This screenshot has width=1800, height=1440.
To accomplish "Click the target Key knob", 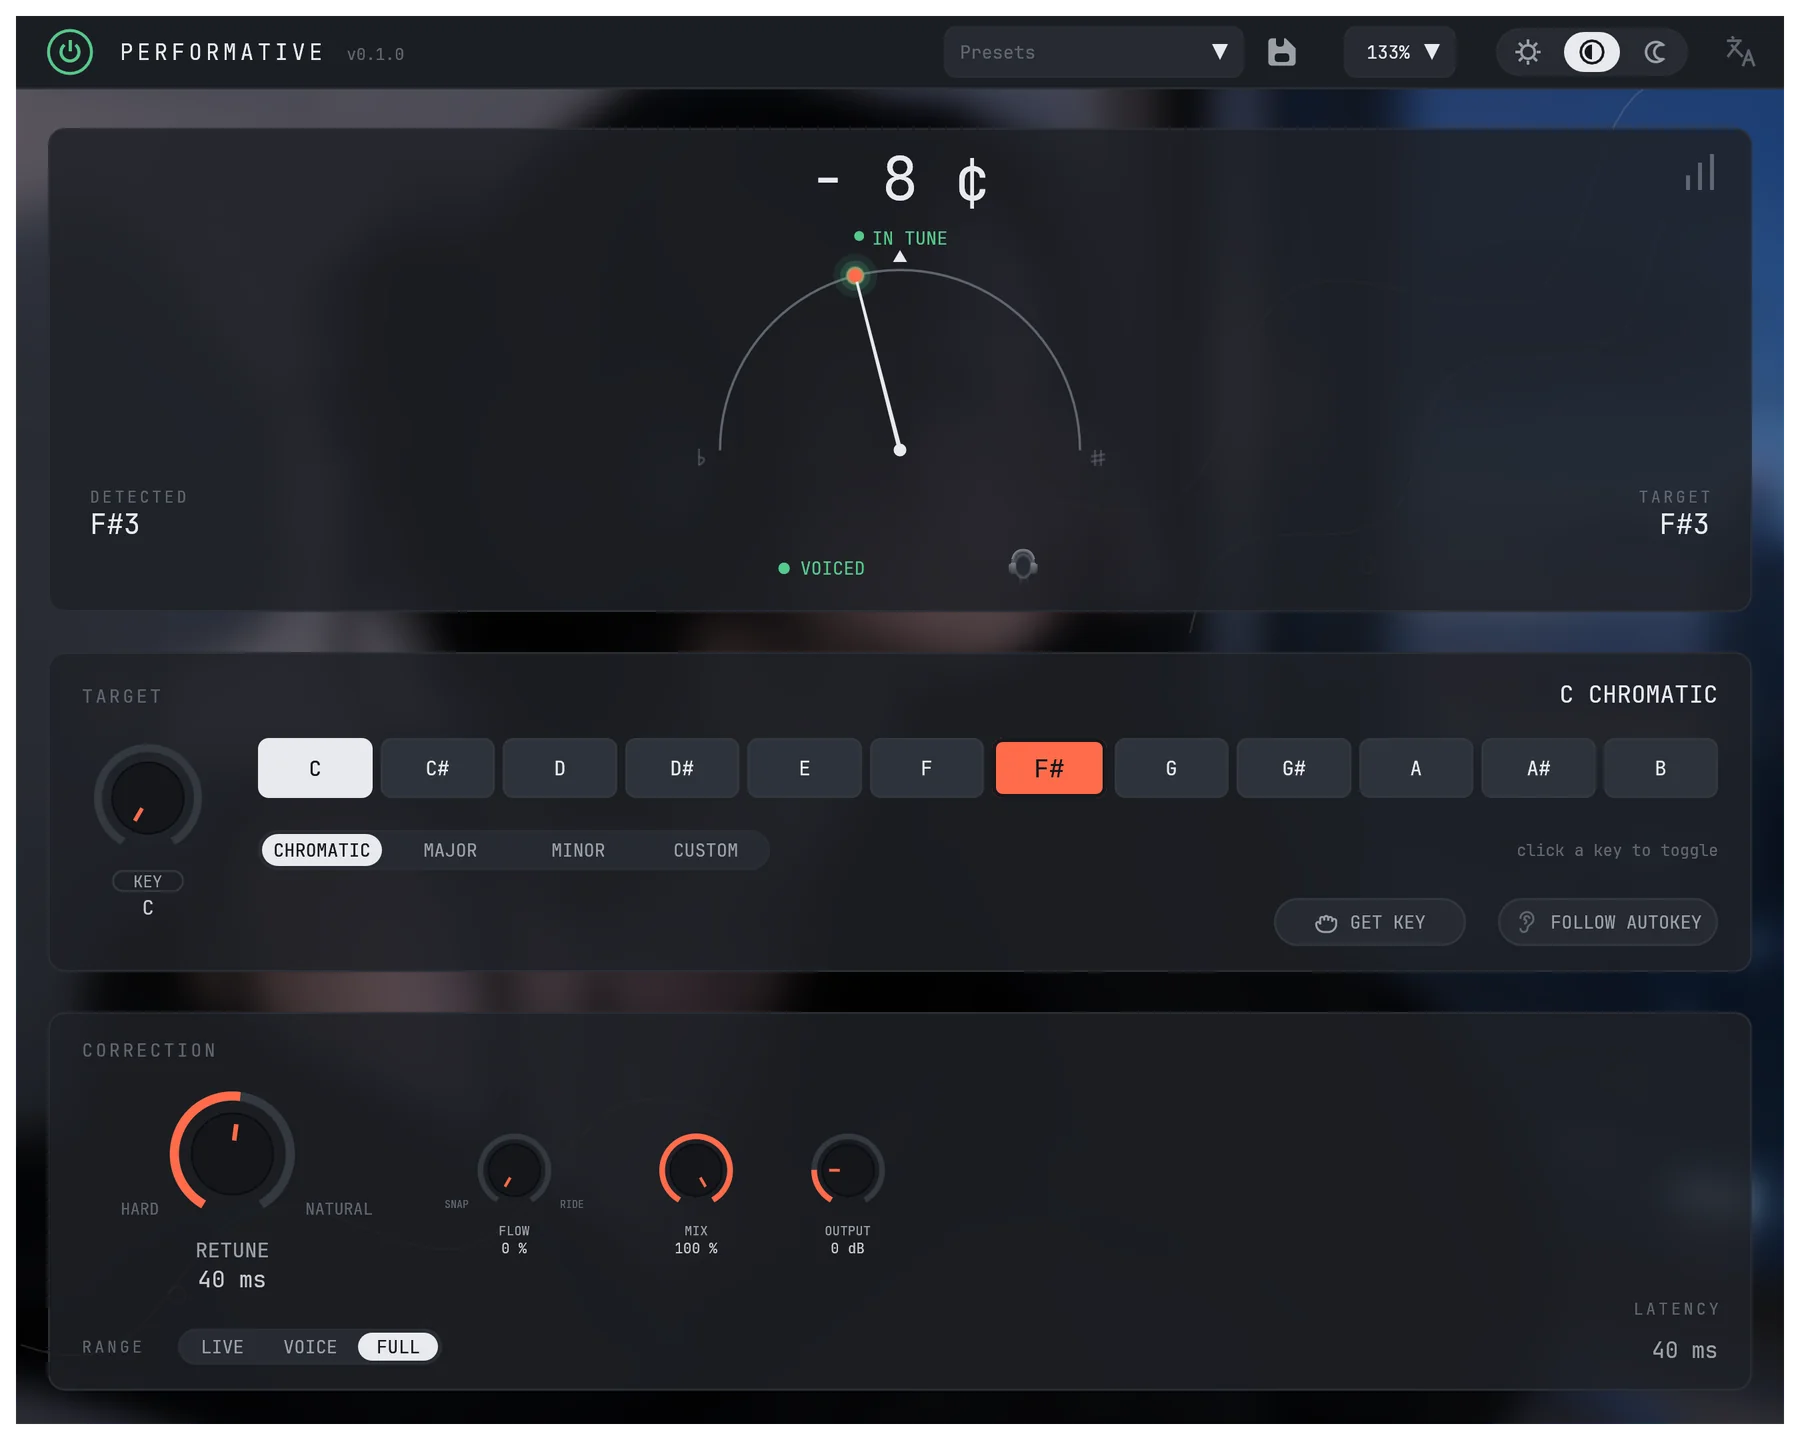I will [148, 798].
